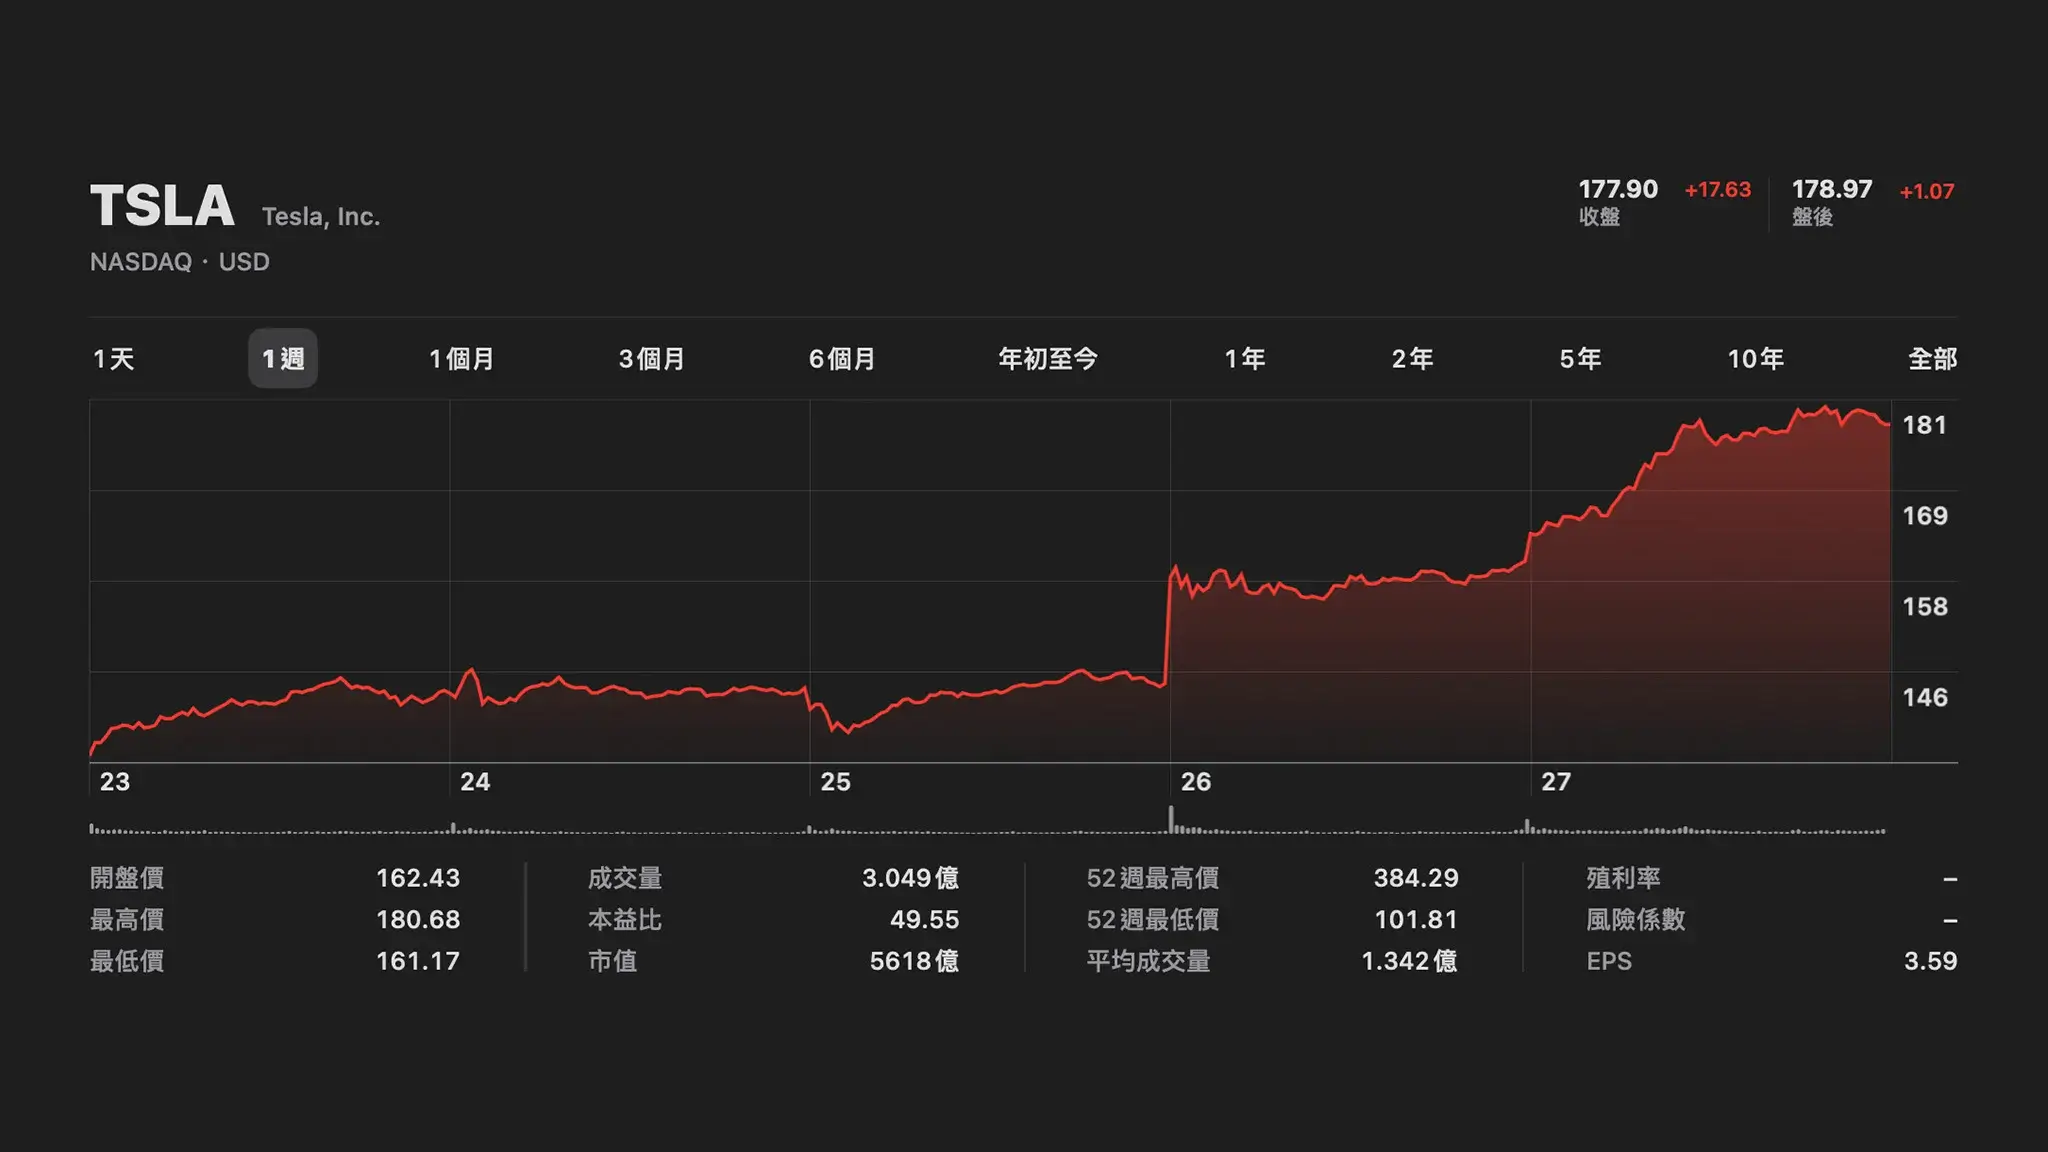Click the 52週最低價 value 101.81
This screenshot has height=1152, width=2048.
[1416, 920]
